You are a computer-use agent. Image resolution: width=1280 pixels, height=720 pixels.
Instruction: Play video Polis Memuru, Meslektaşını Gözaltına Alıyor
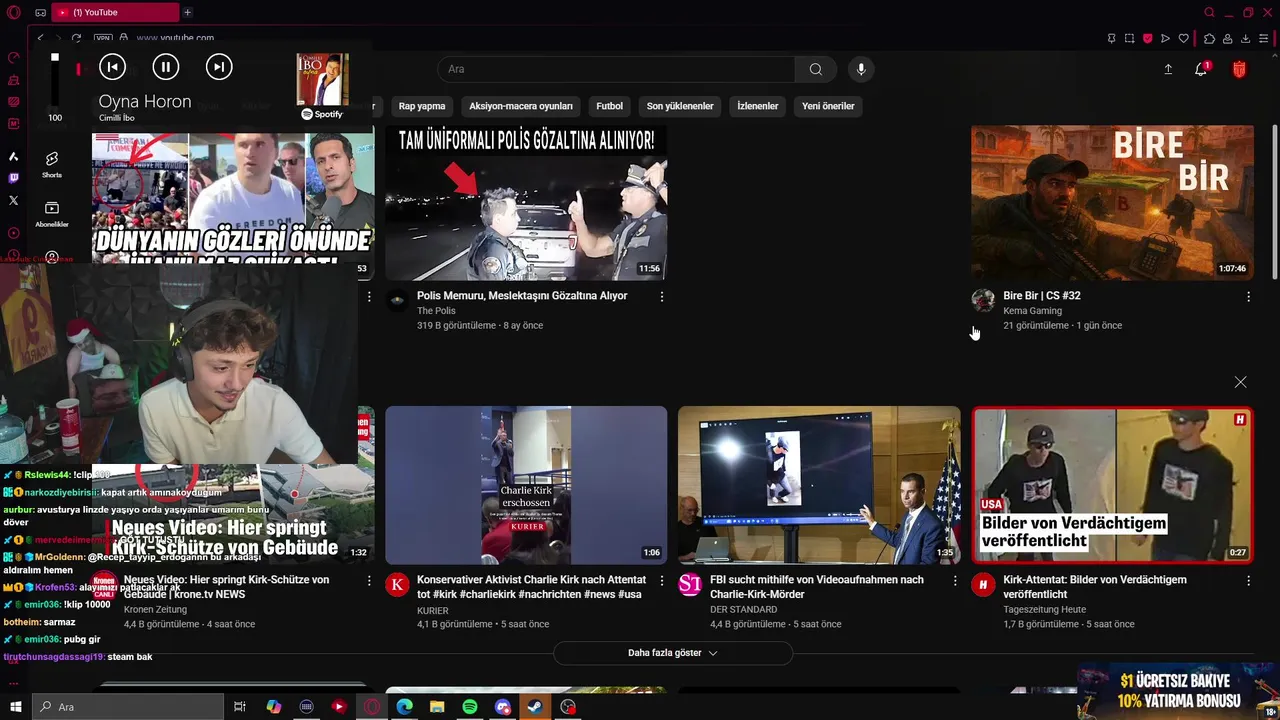tap(526, 203)
